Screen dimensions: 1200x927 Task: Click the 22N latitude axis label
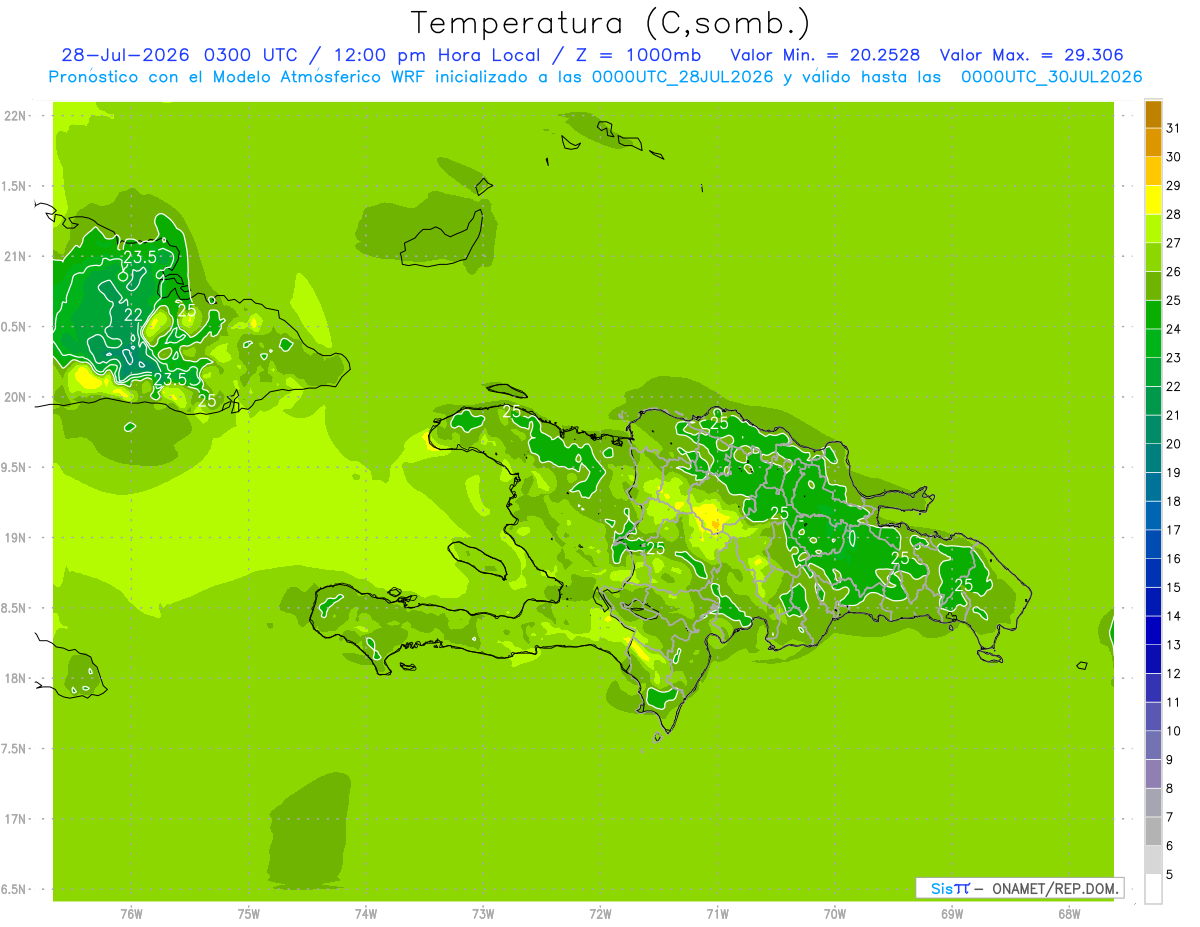point(15,116)
